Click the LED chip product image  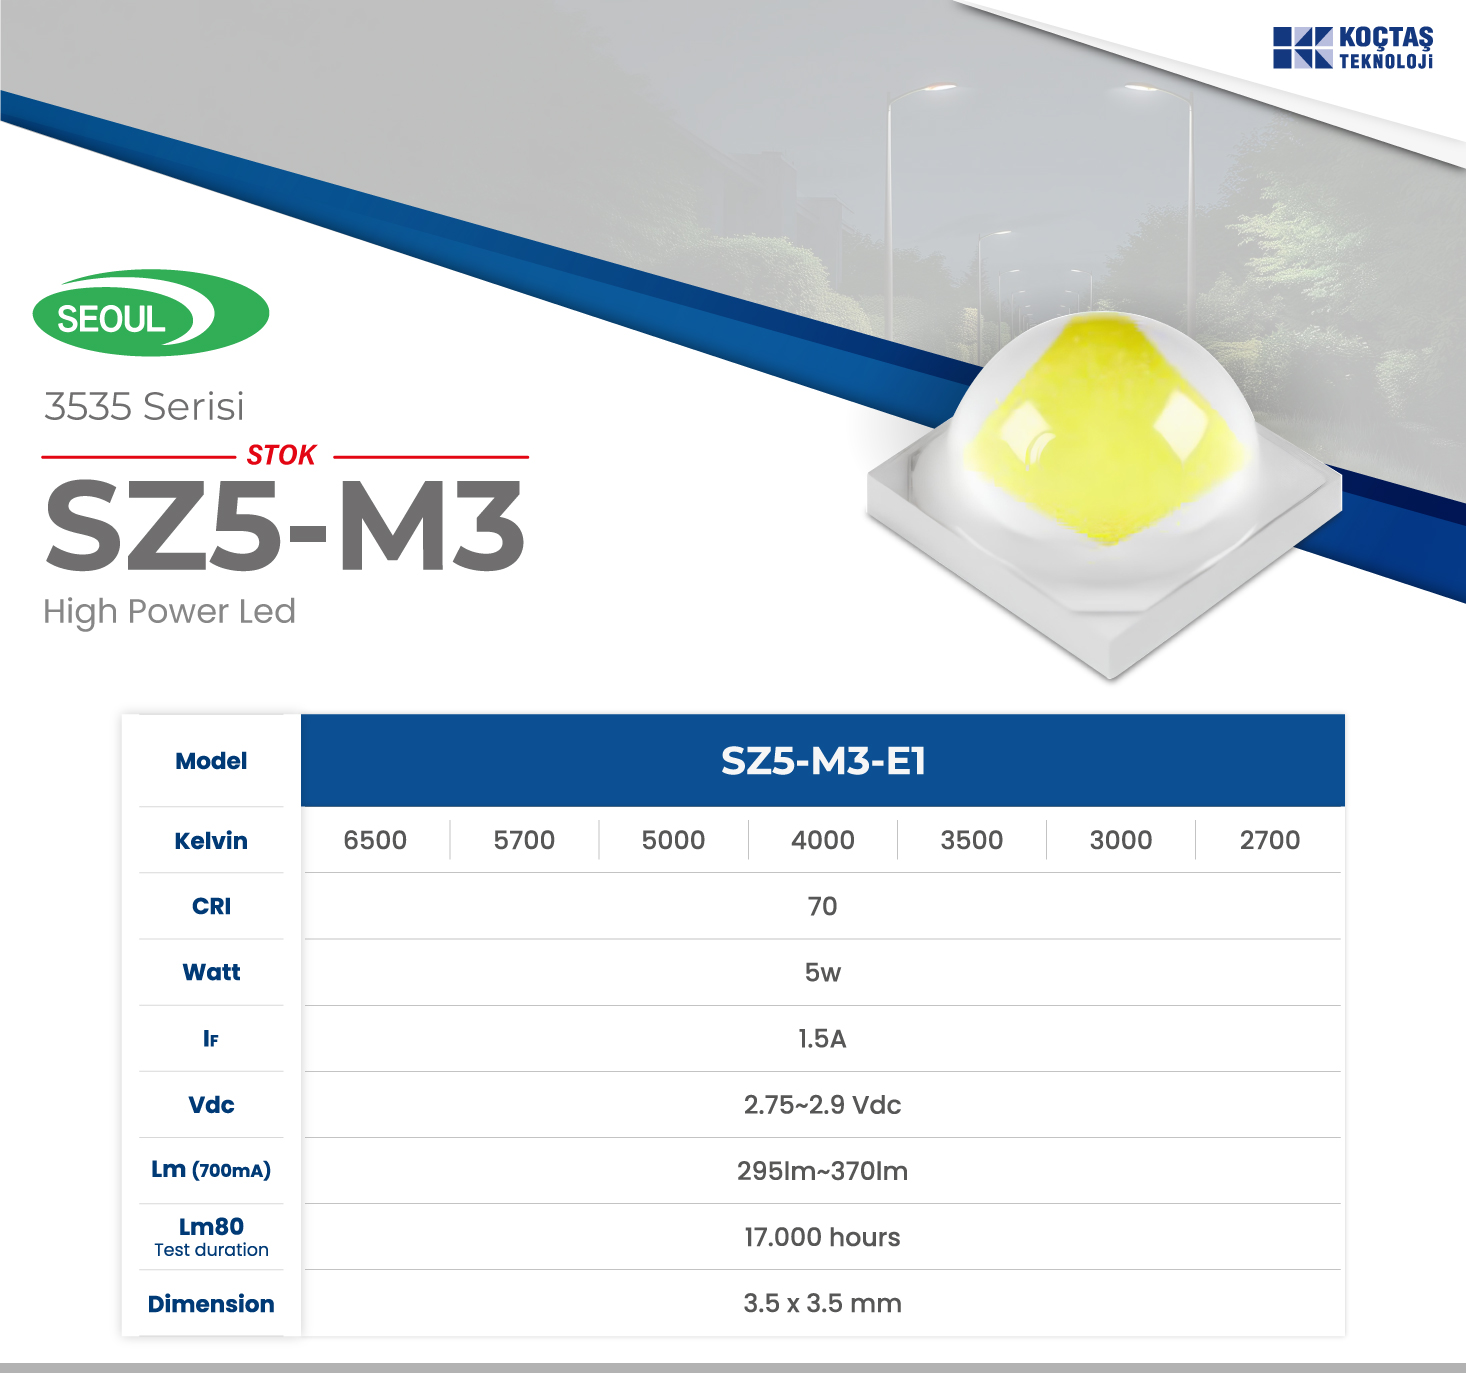click(1104, 495)
